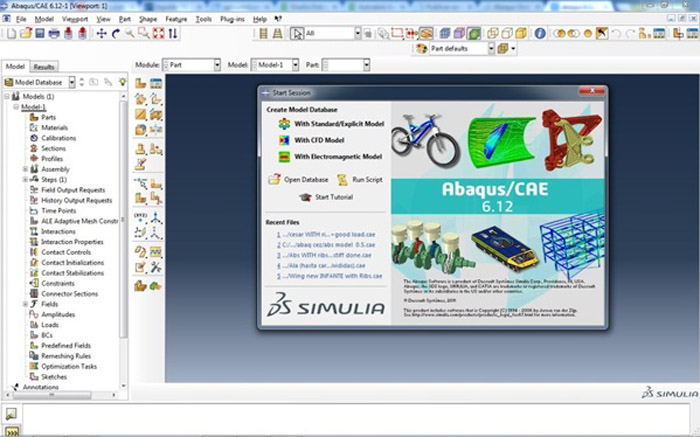
Task: Click the Start Tutorial graduation cap icon
Action: pos(305,197)
